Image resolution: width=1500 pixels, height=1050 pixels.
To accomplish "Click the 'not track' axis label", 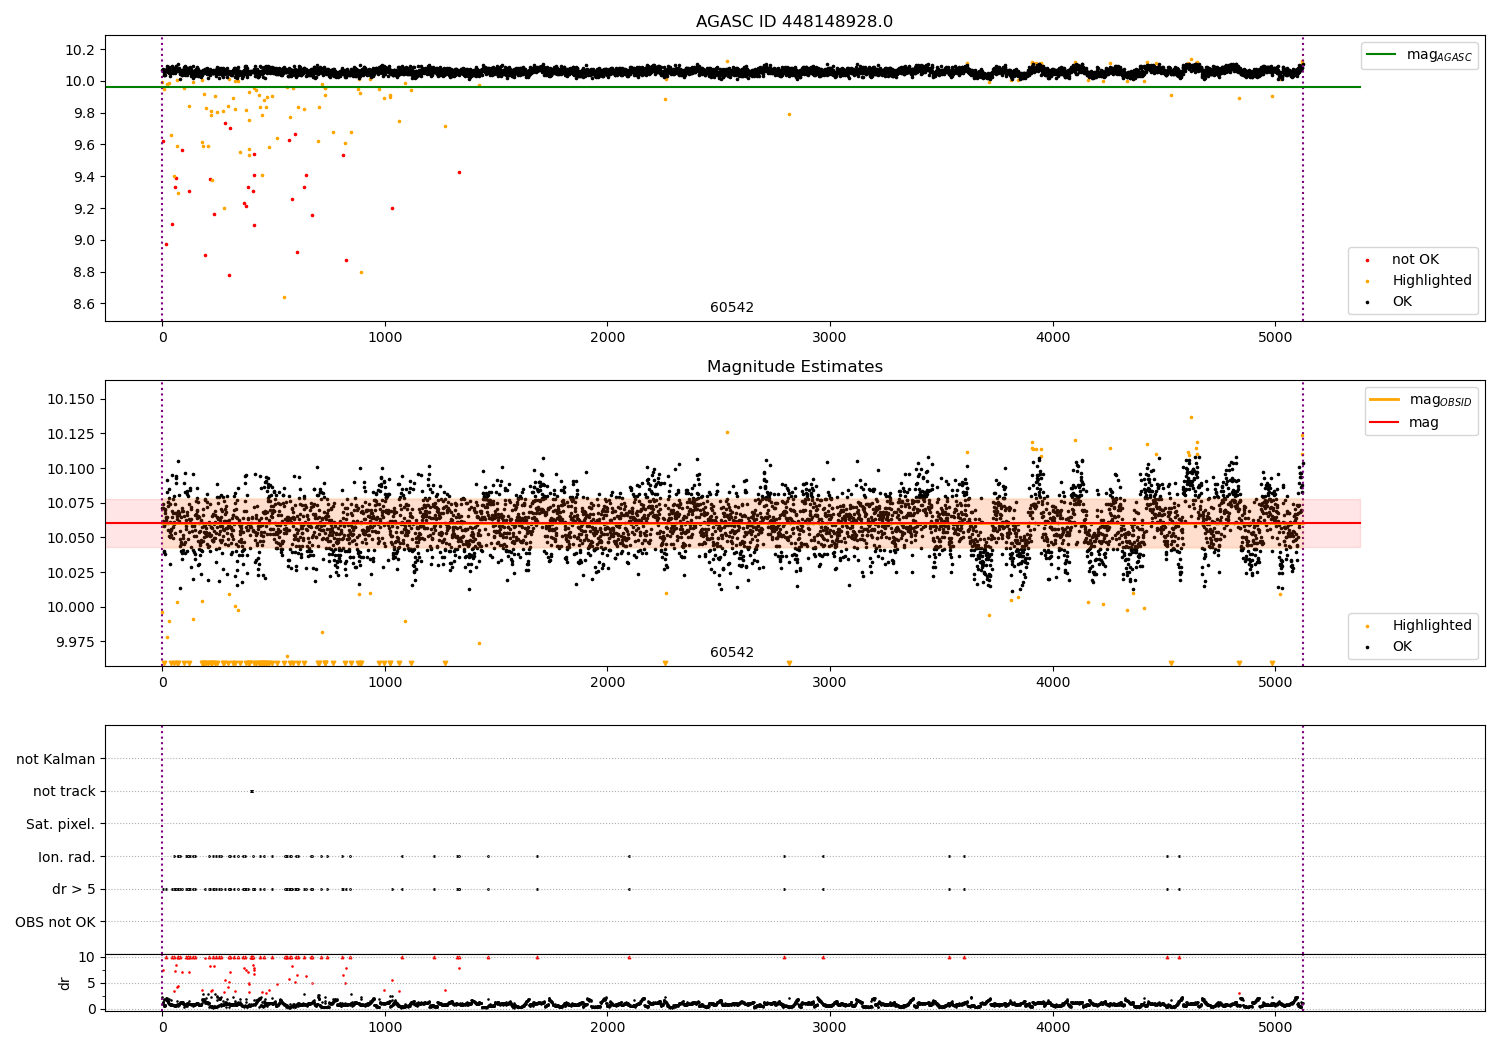I will [x=64, y=791].
